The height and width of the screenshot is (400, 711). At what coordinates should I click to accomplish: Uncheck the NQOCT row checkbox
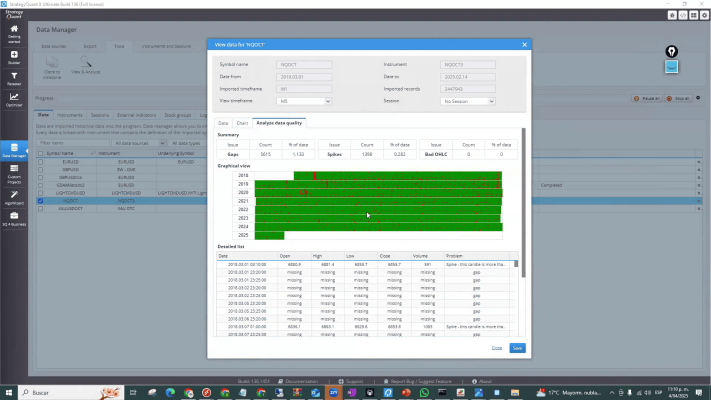coord(41,200)
